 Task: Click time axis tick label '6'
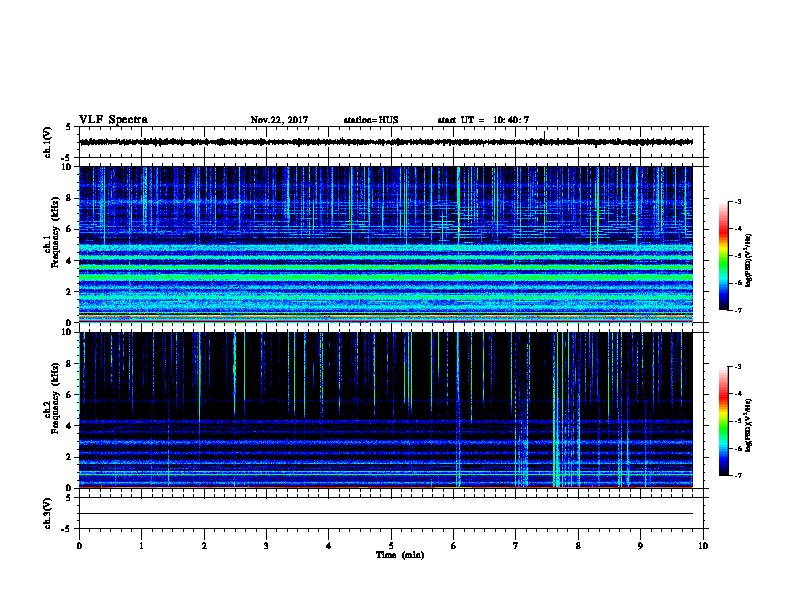tap(454, 546)
